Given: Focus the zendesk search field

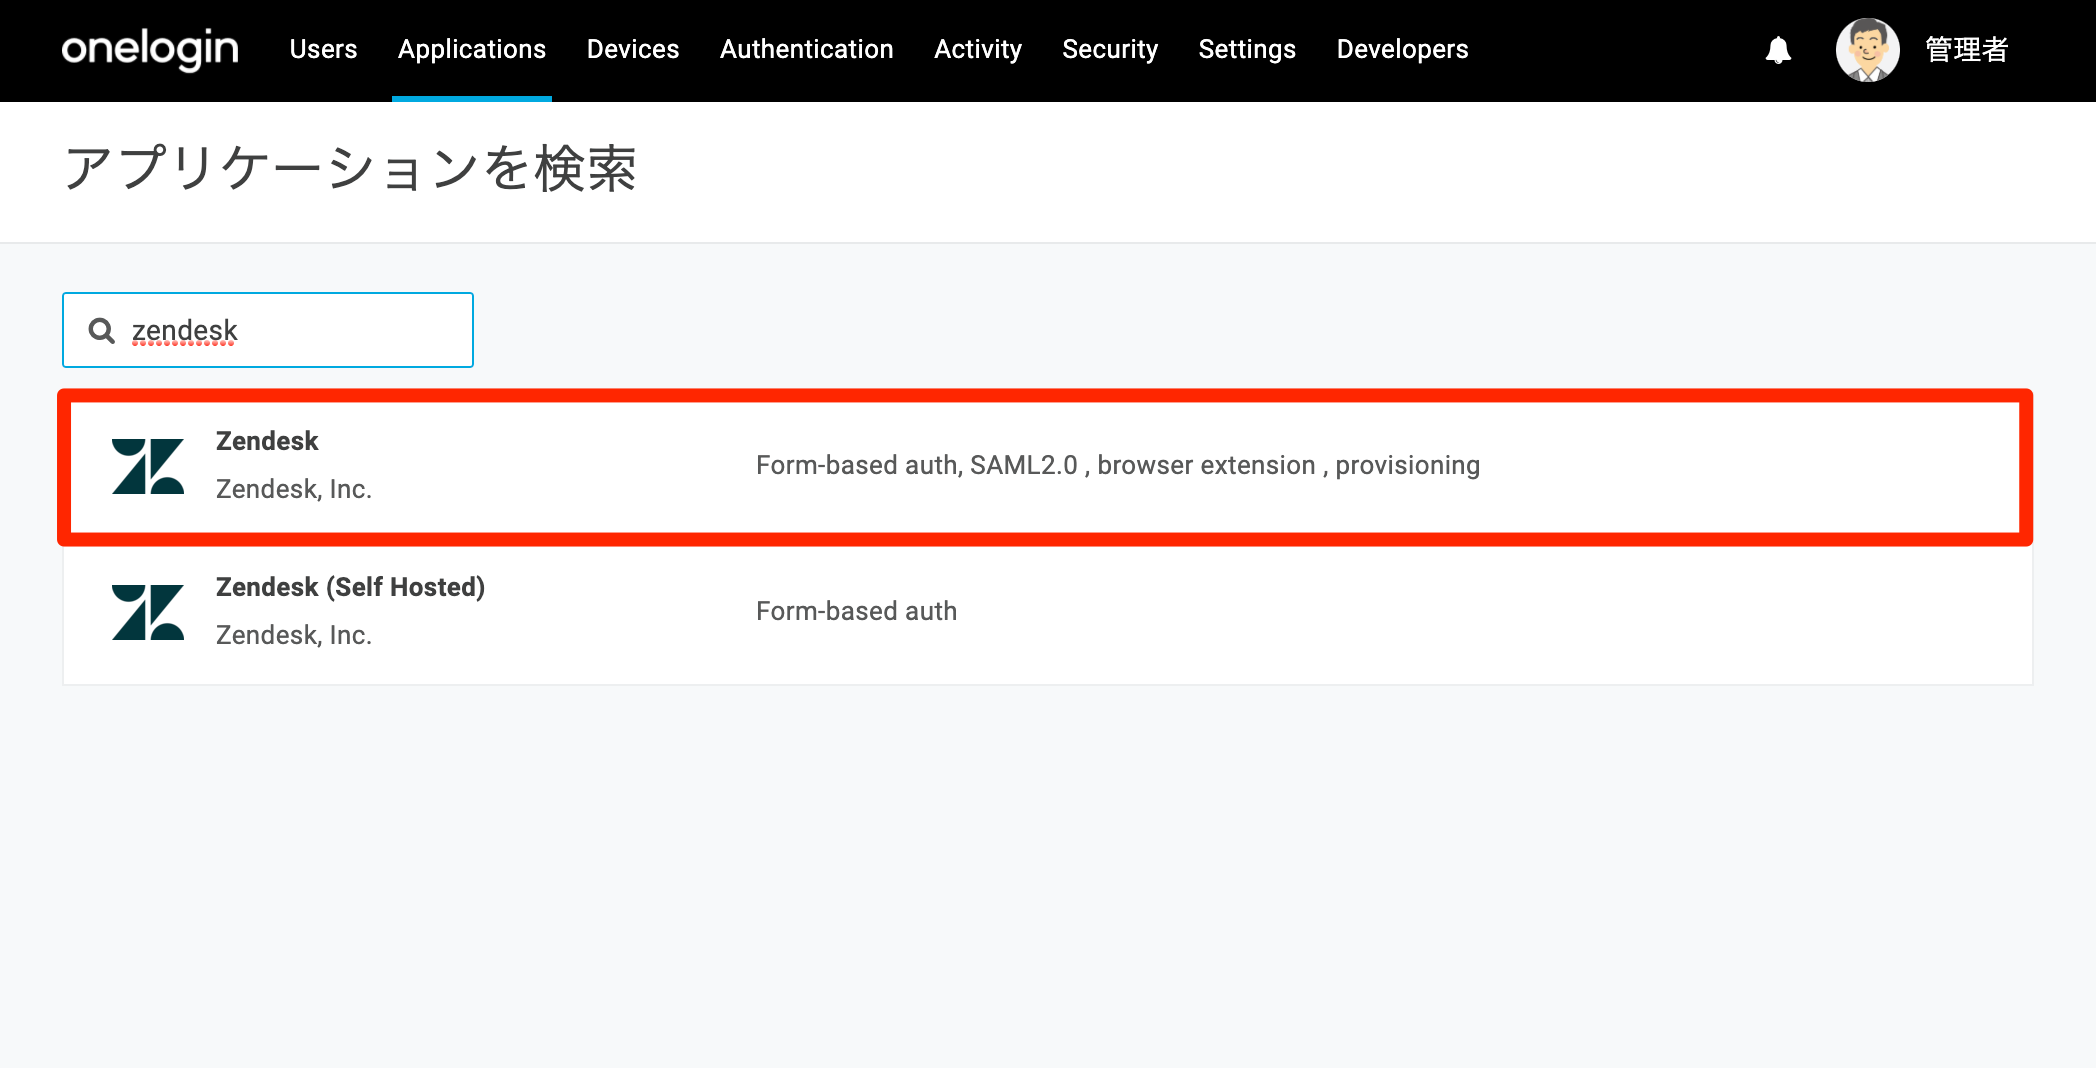Looking at the screenshot, I should [x=268, y=330].
